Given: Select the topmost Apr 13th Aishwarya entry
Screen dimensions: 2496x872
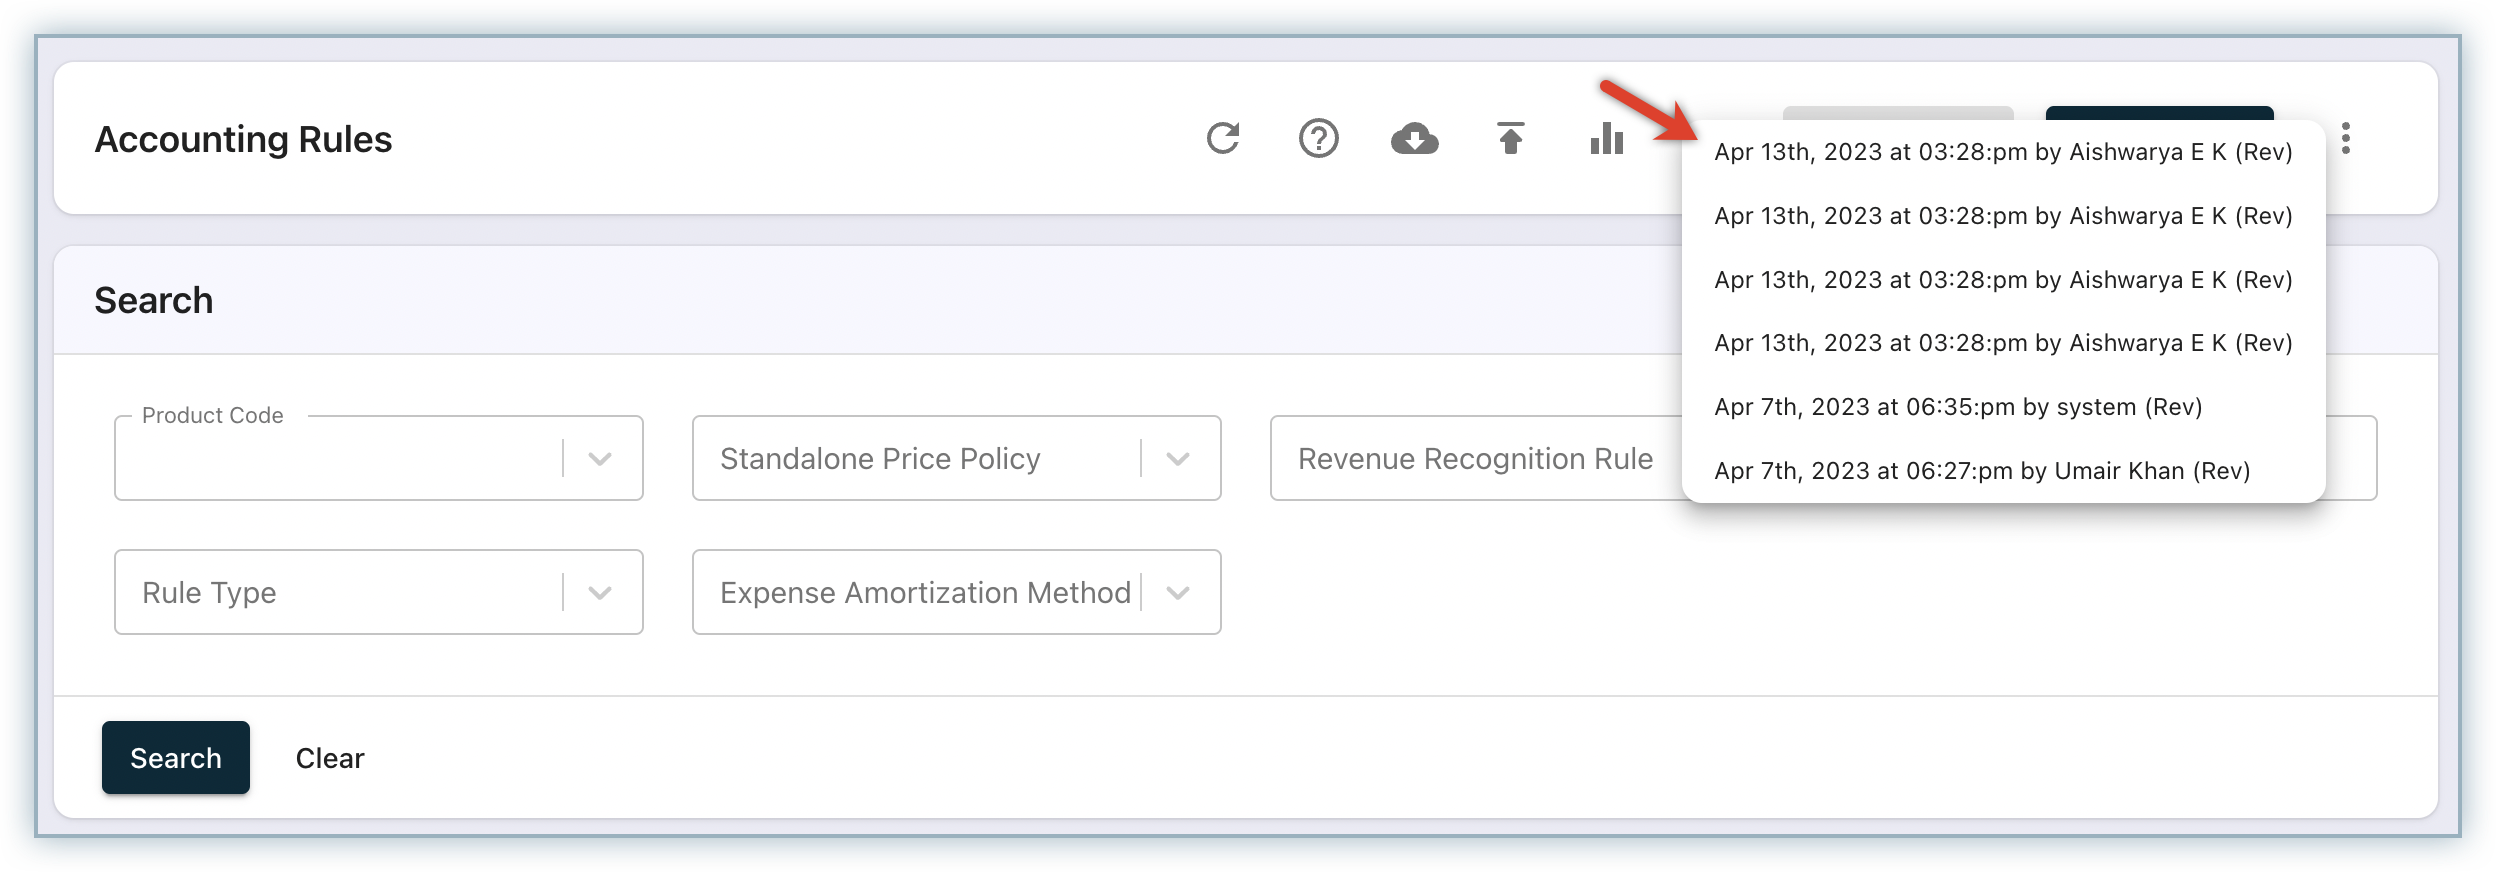Looking at the screenshot, I should 2002,152.
